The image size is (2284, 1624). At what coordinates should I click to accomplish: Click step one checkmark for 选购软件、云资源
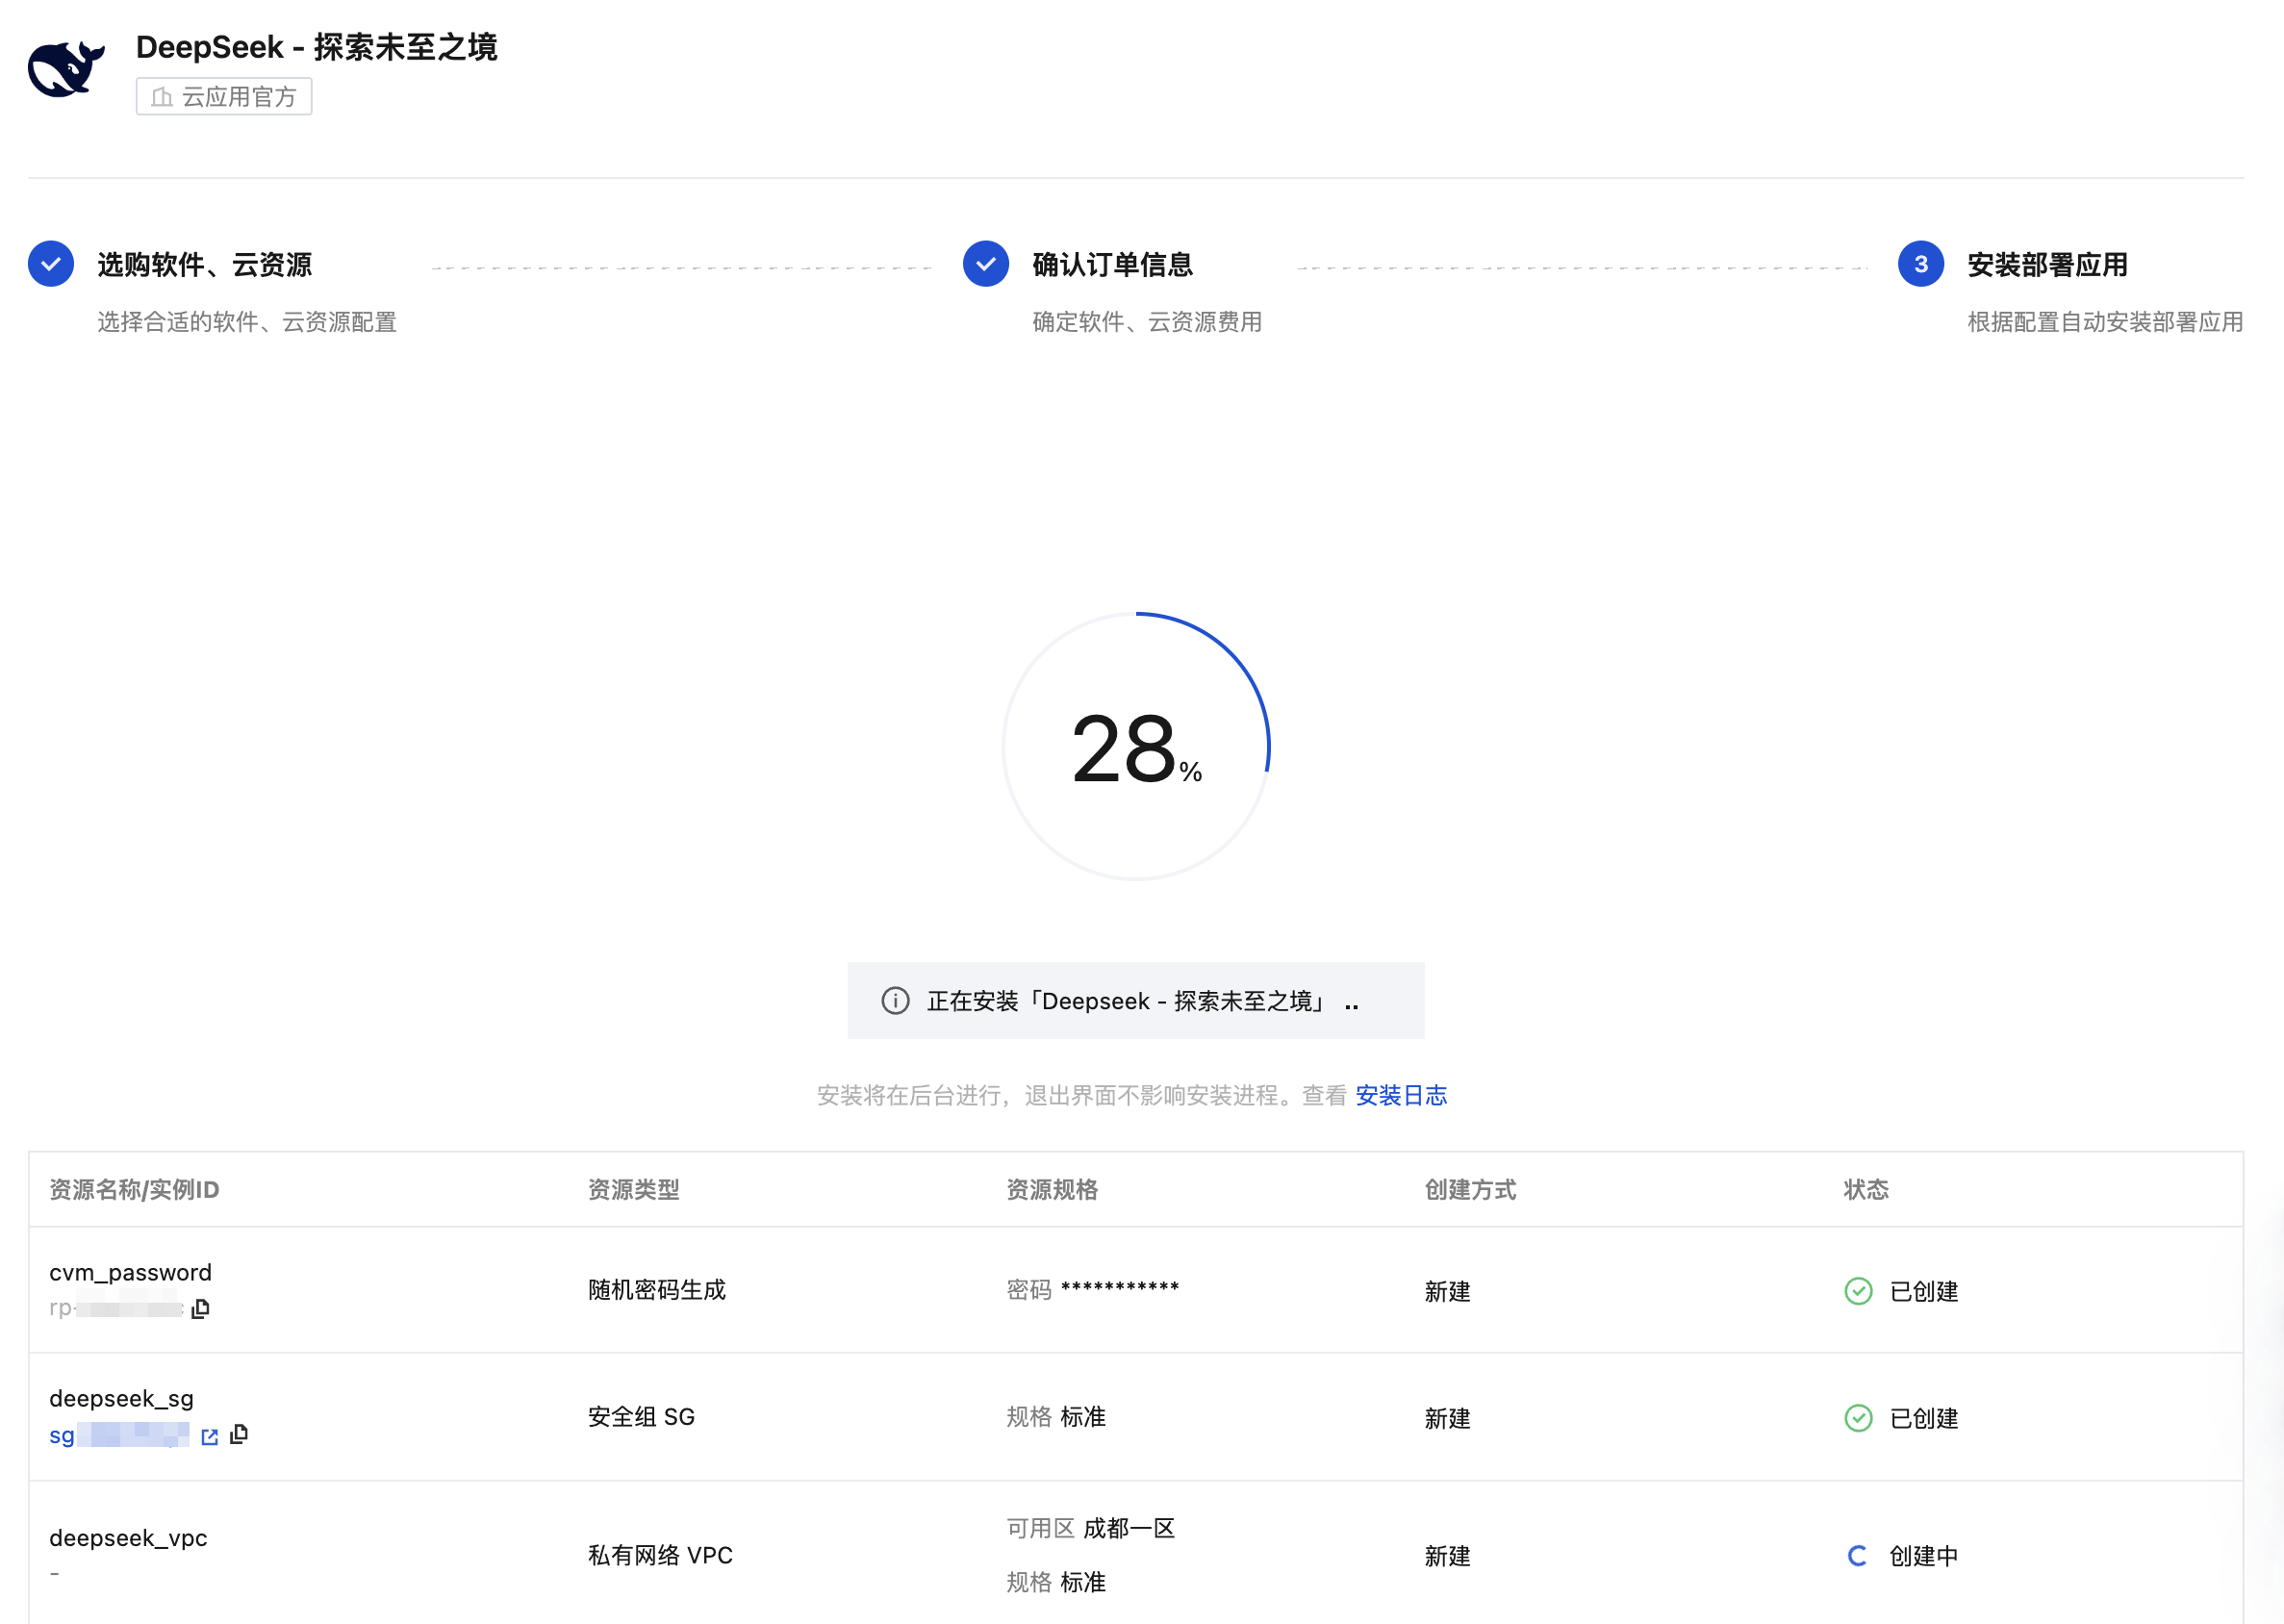click(51, 264)
